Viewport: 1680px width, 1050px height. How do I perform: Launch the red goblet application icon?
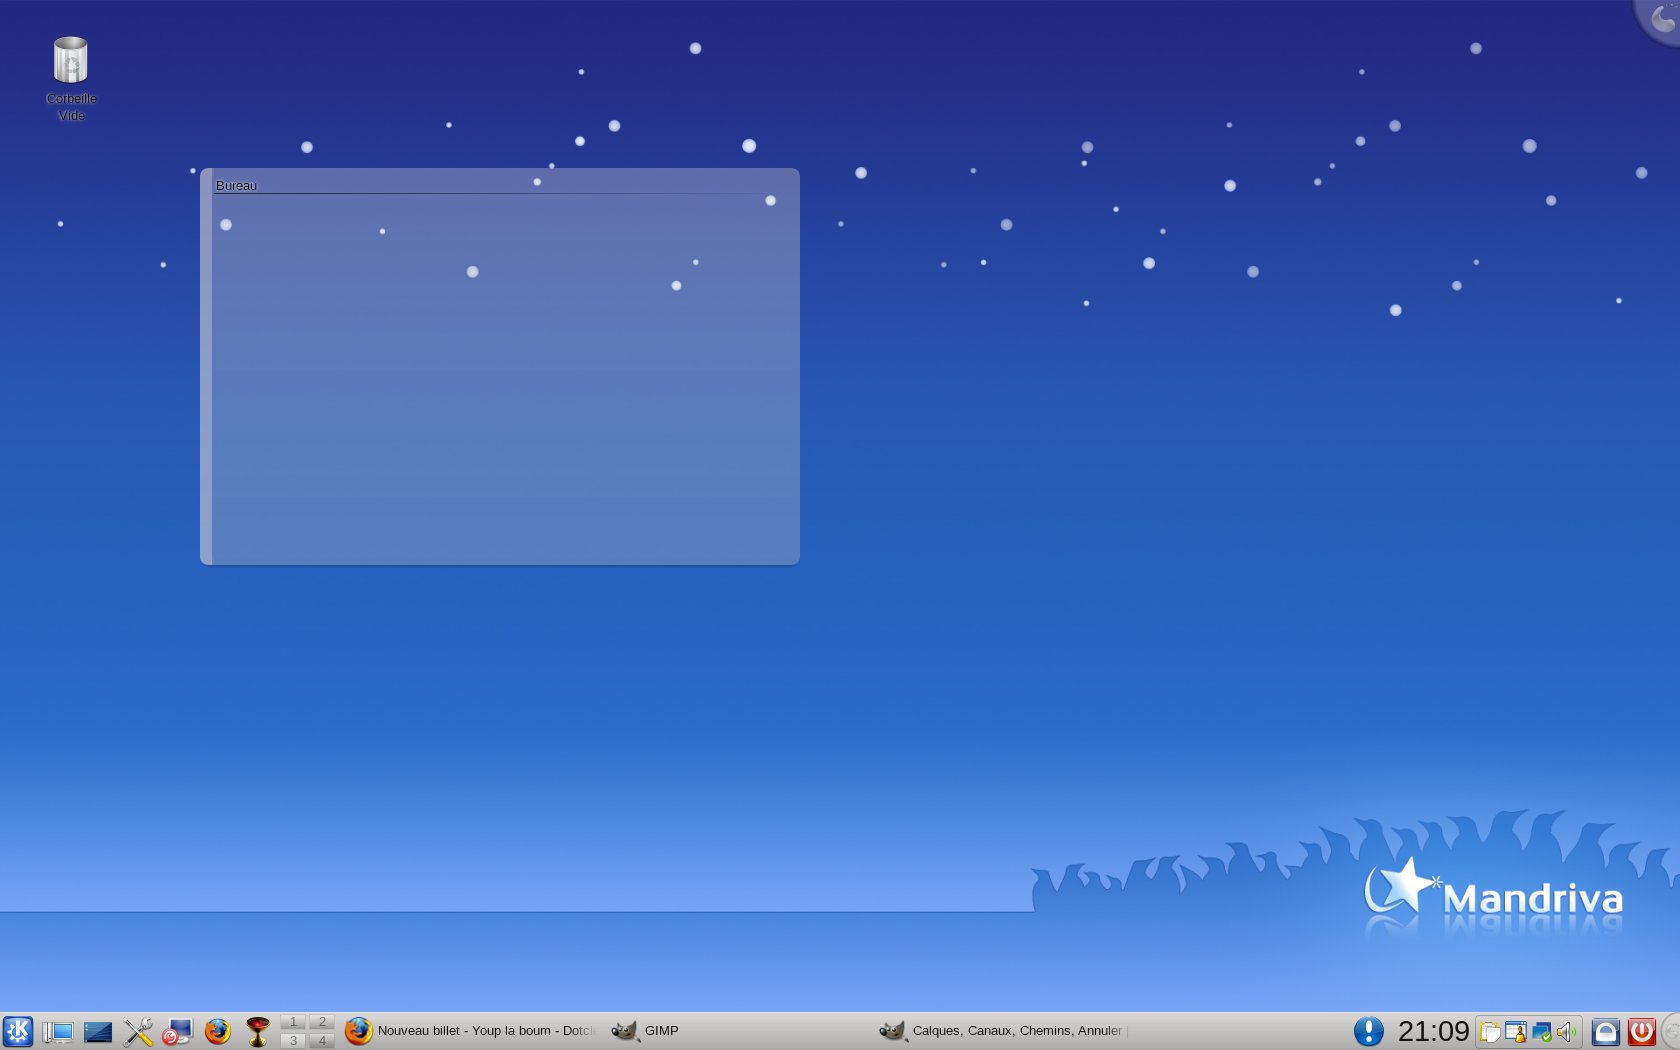click(x=257, y=1031)
